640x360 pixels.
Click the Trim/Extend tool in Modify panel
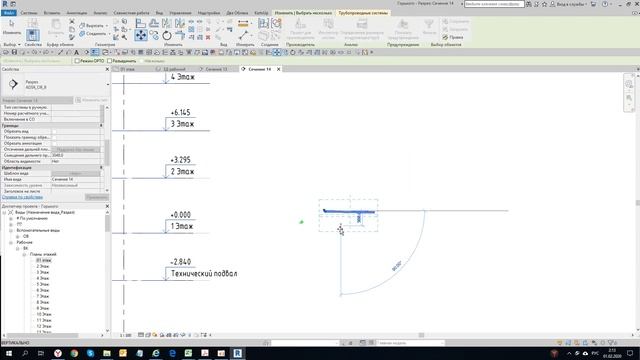pyautogui.click(x=180, y=36)
